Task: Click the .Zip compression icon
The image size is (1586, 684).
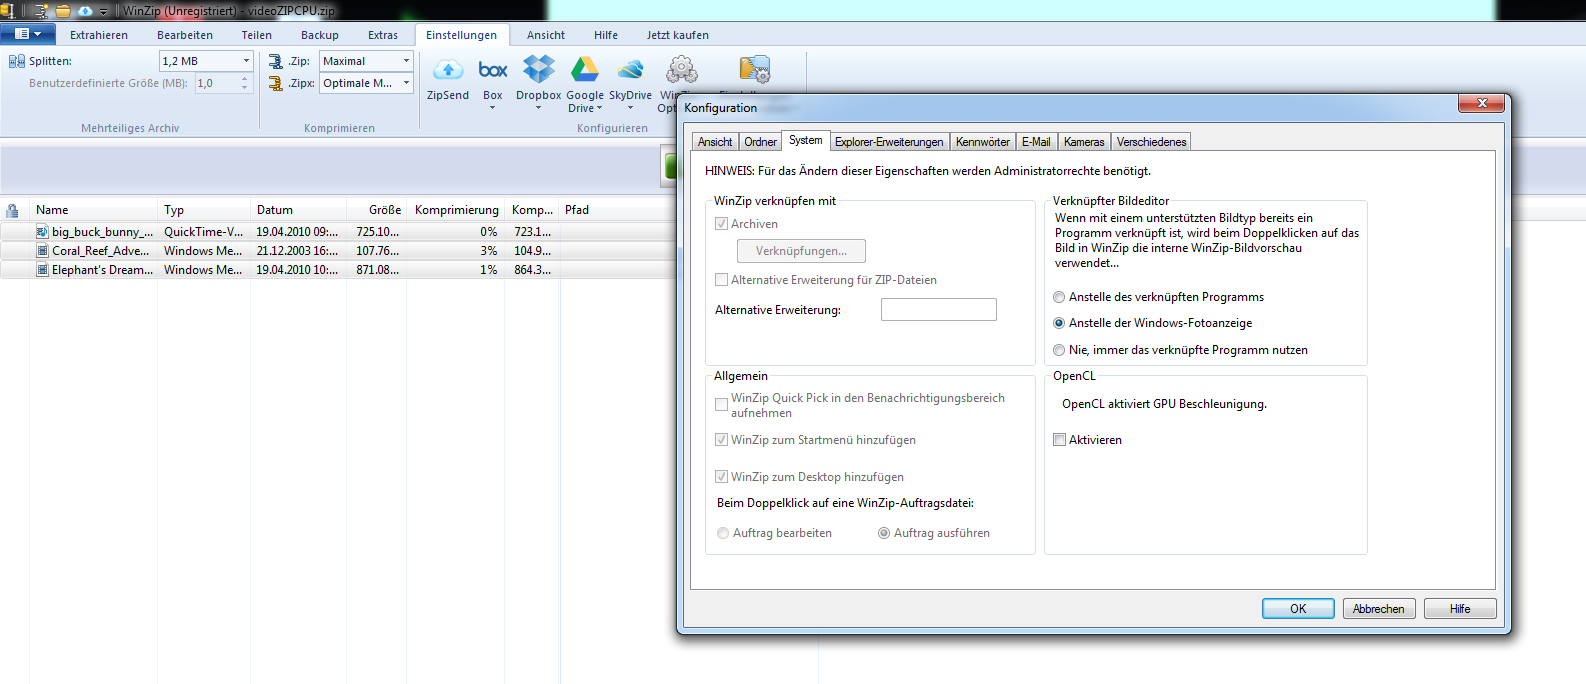Action: [276, 61]
